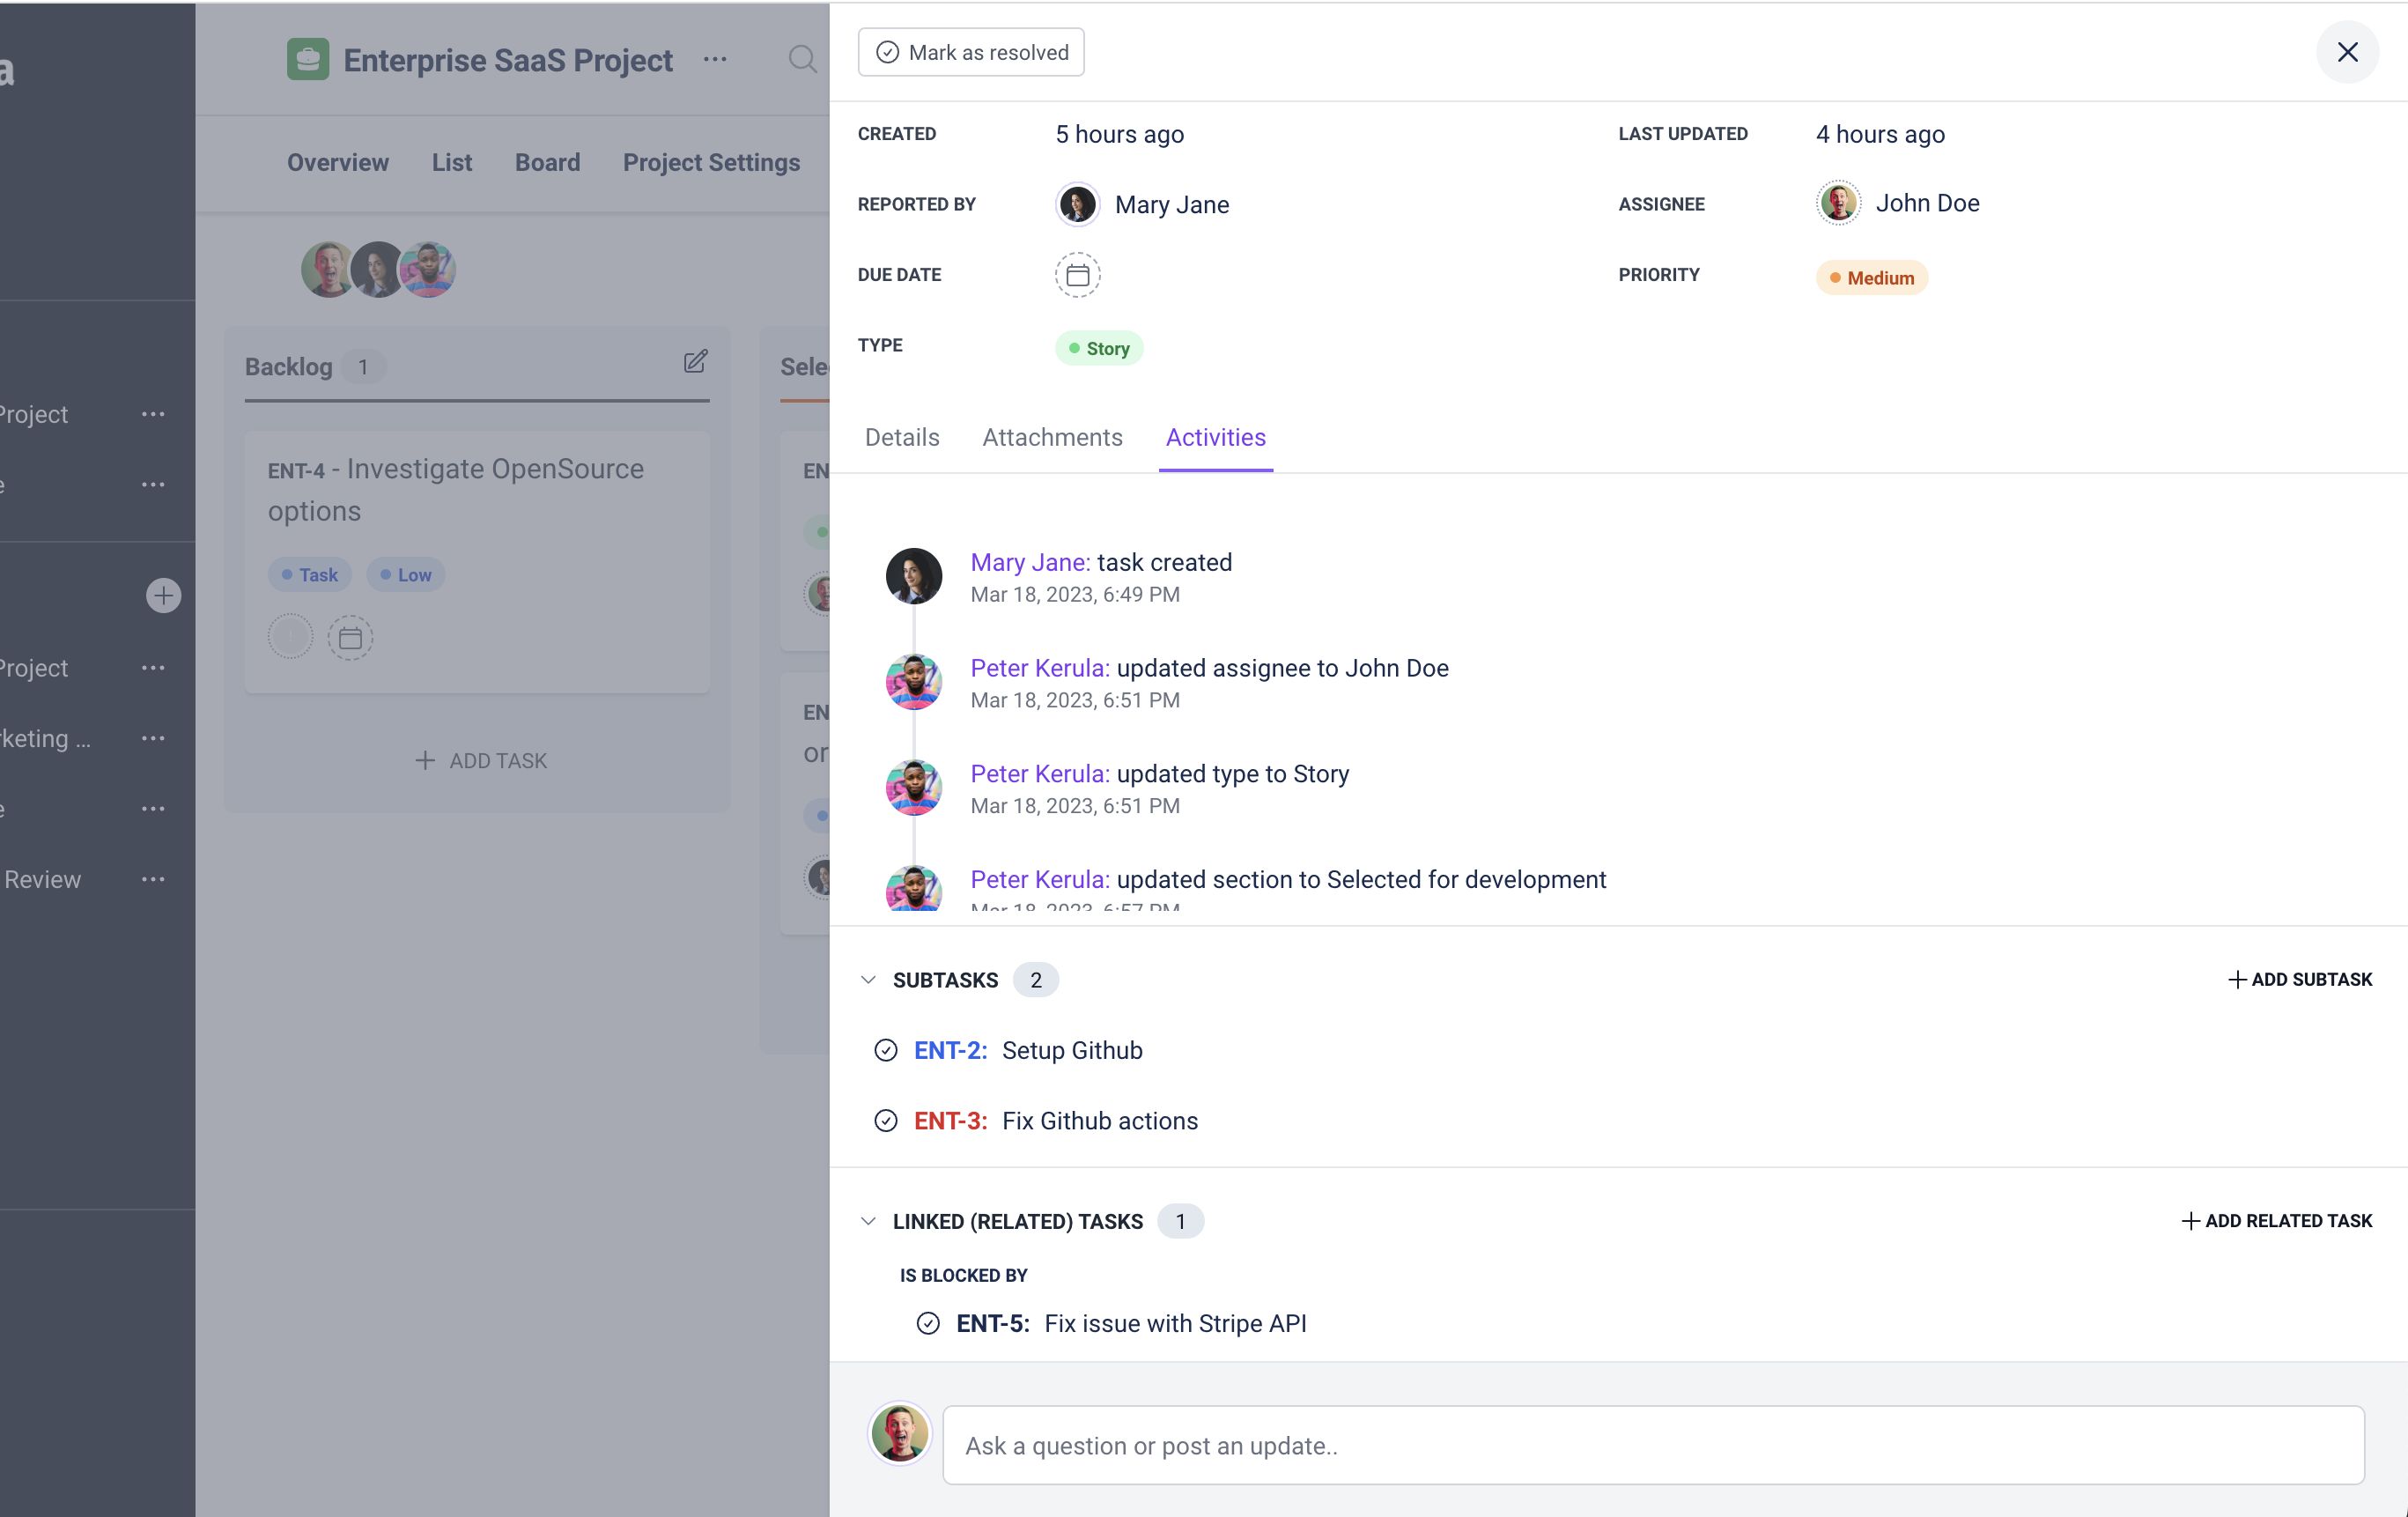Switch to the Attachments tab
The image size is (2408, 1517).
1052,437
